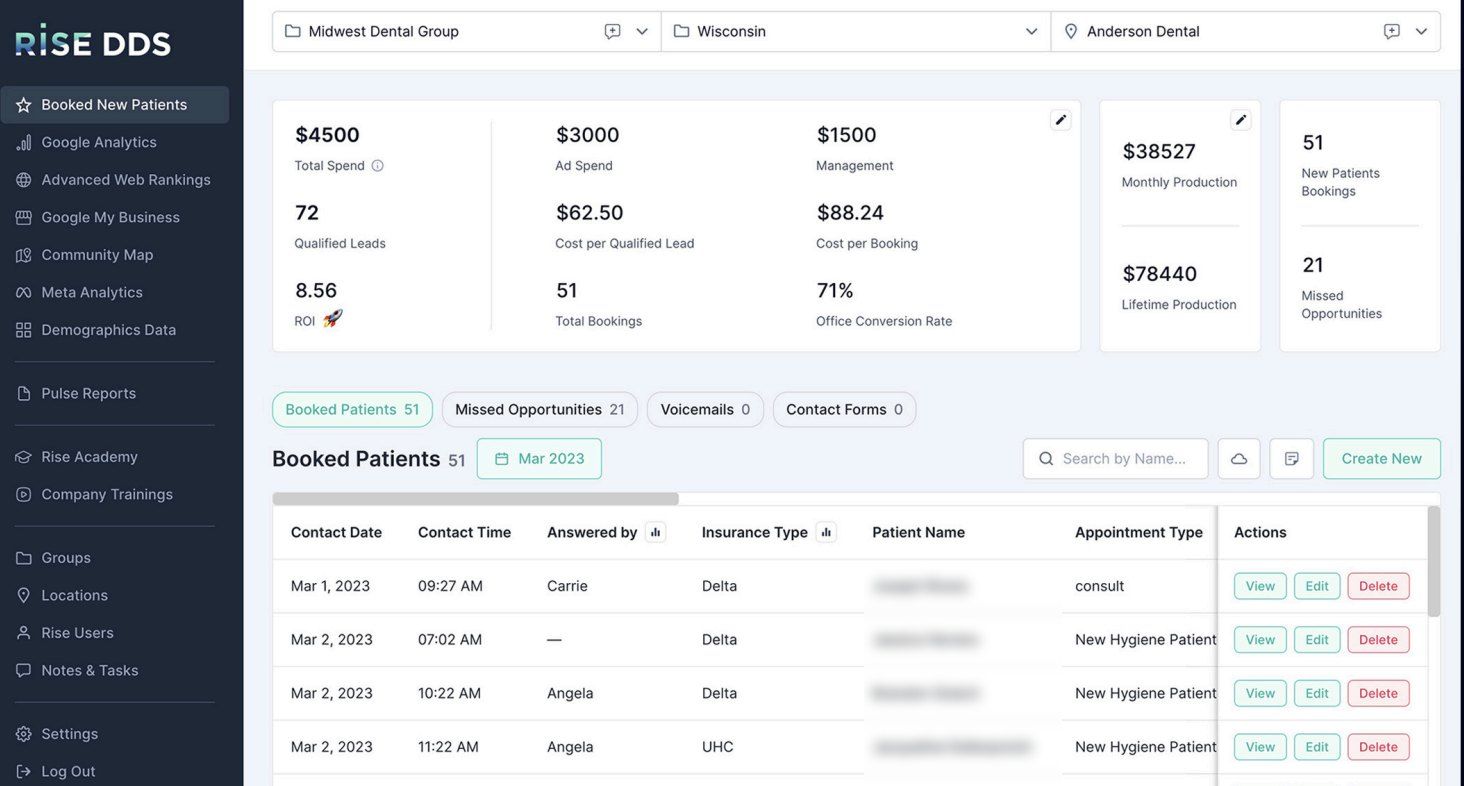Click chart icon next to Insurance Type

[826, 532]
